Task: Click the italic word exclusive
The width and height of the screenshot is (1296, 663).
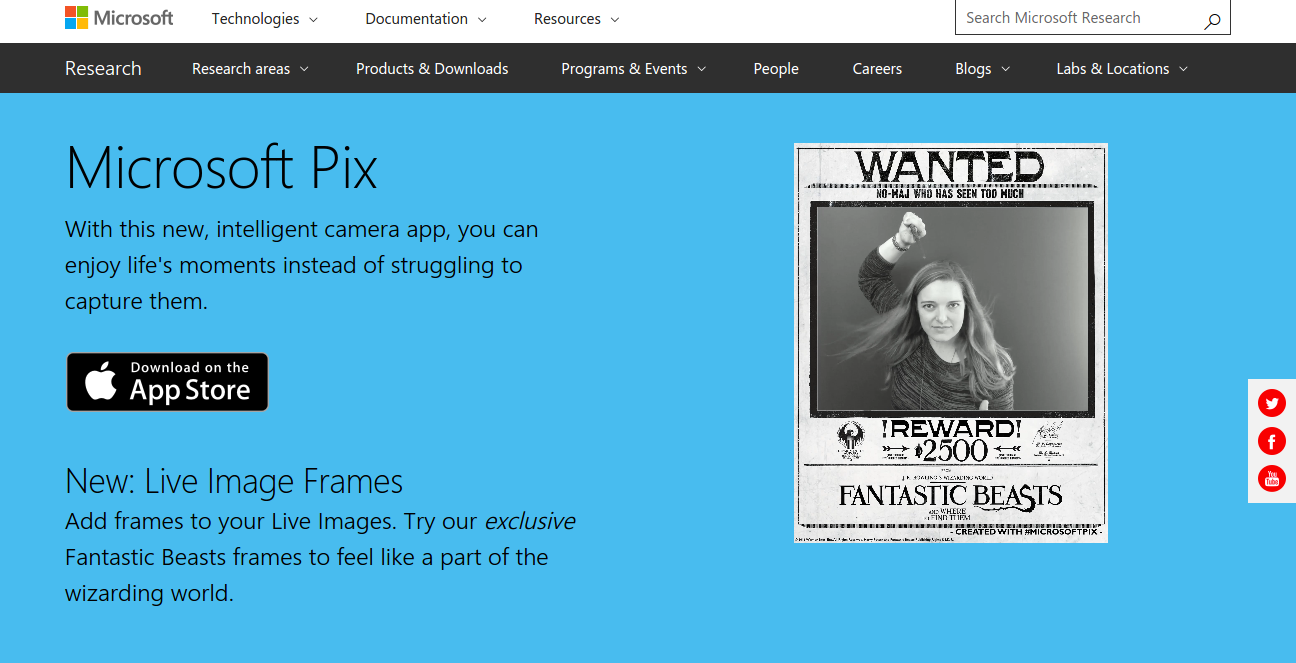Action: click(529, 521)
